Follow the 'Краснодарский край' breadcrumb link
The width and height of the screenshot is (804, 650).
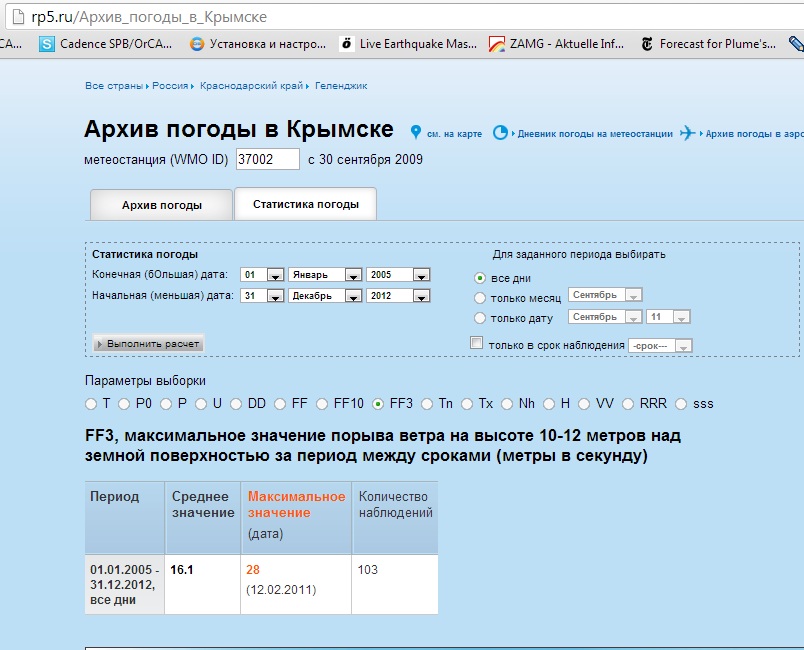coord(253,86)
